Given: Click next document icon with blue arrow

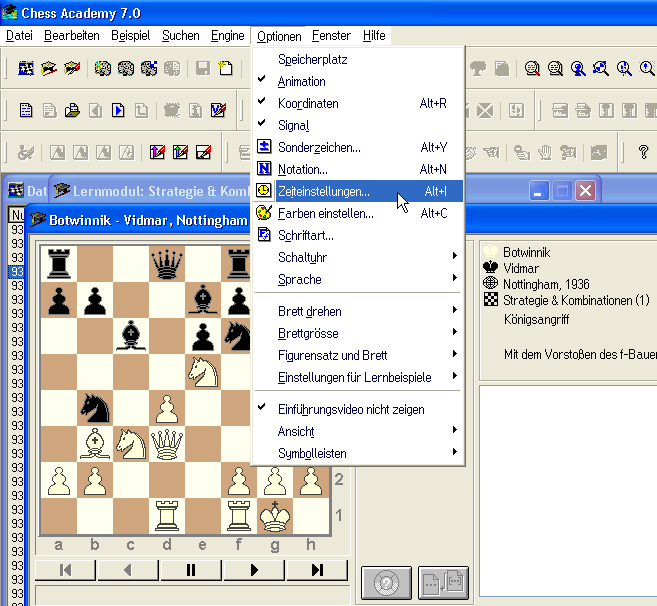Looking at the screenshot, I should pos(118,111).
